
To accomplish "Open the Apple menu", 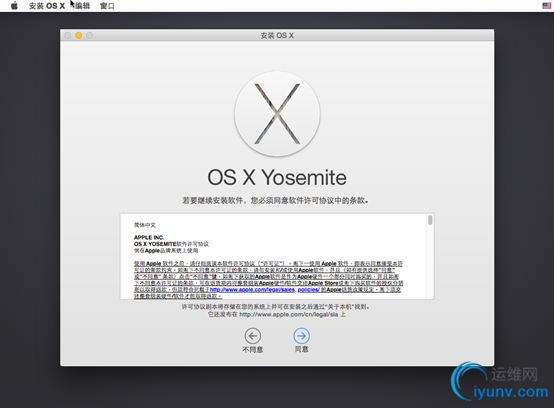I will click(x=14, y=6).
